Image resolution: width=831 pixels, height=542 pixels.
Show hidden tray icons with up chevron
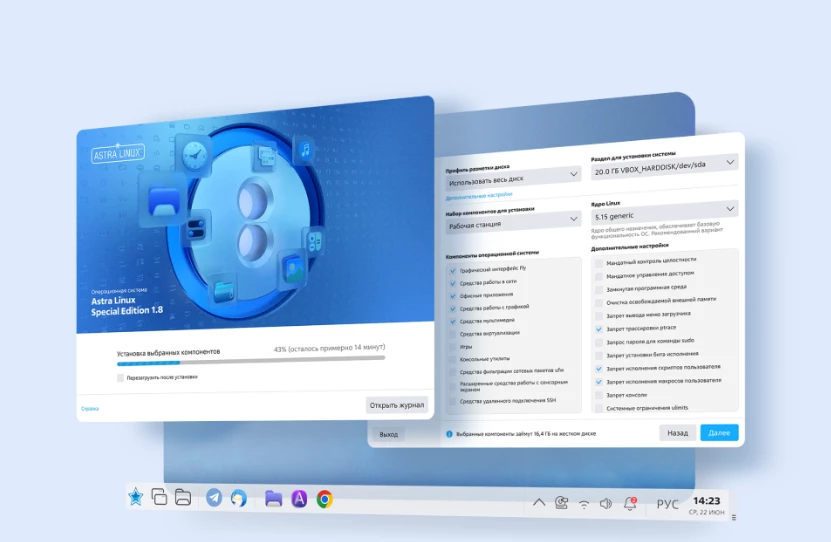click(x=539, y=502)
